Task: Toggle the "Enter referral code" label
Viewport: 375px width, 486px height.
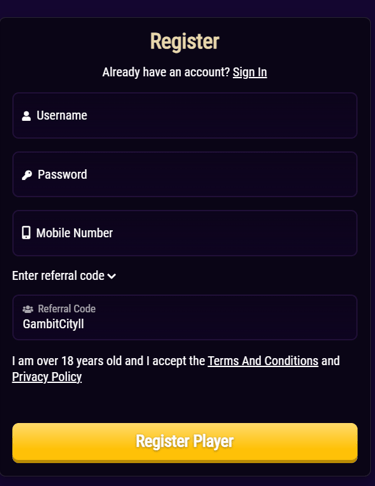Action: pyautogui.click(x=58, y=276)
